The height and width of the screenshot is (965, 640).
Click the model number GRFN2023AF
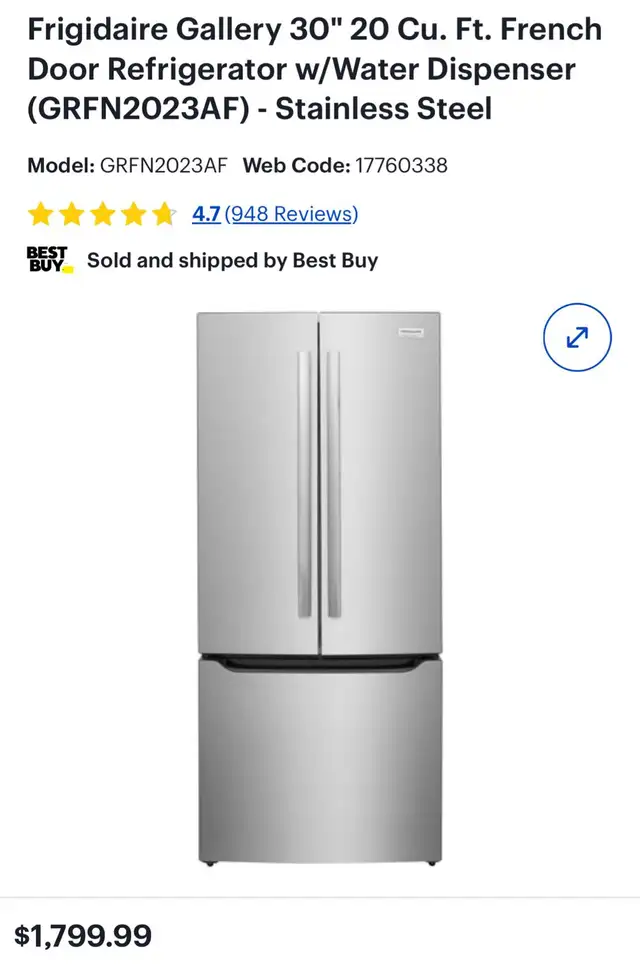tap(164, 166)
